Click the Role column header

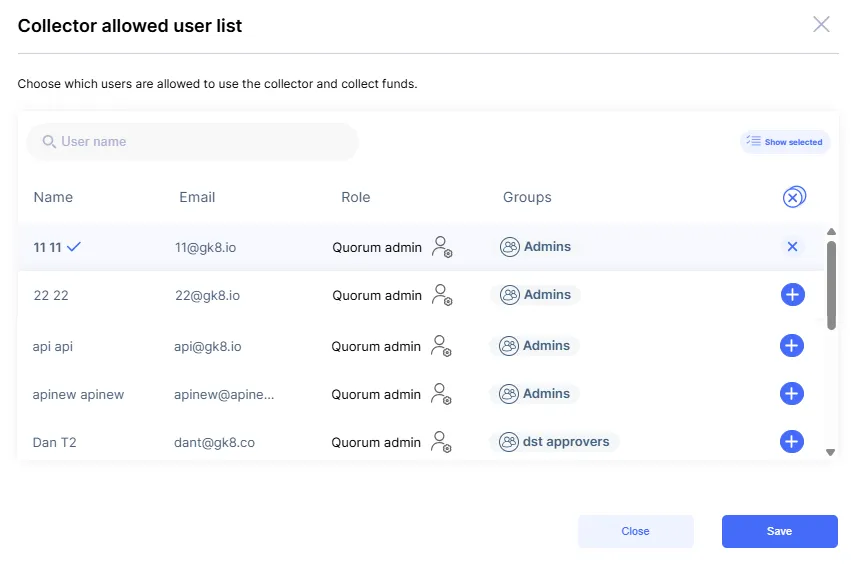355,197
